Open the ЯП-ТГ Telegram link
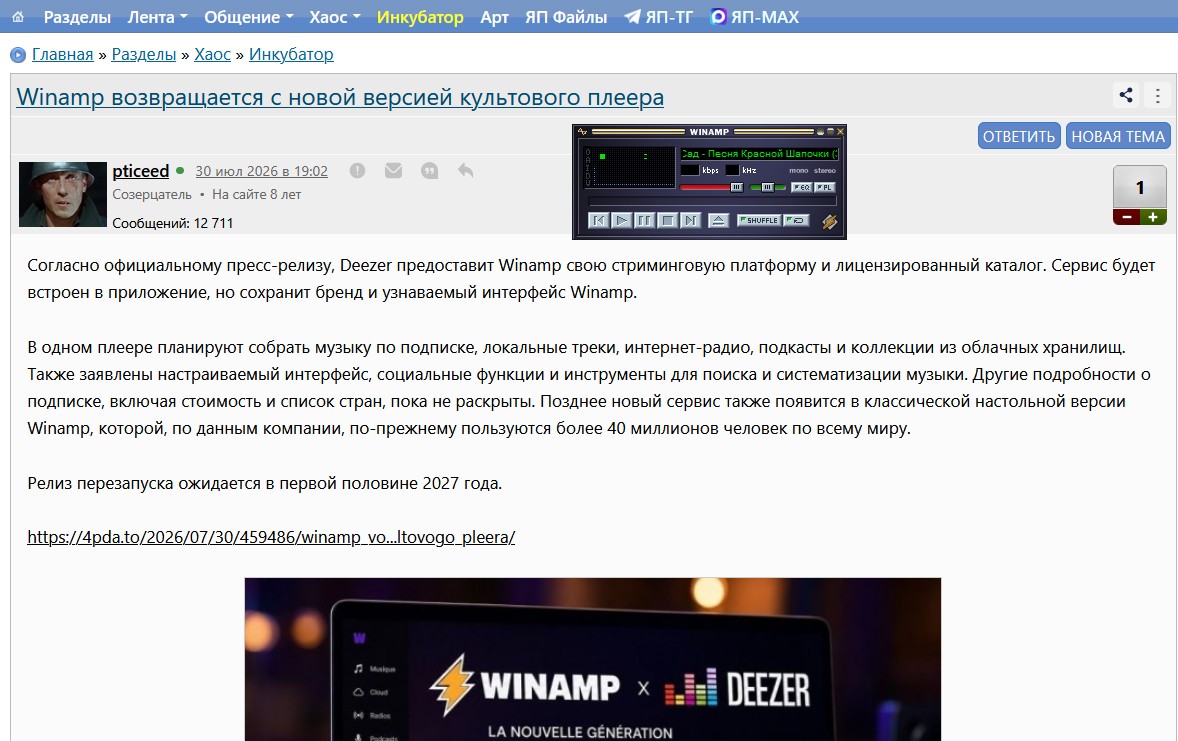The height and width of the screenshot is (741, 1178). pyautogui.click(x=658, y=17)
